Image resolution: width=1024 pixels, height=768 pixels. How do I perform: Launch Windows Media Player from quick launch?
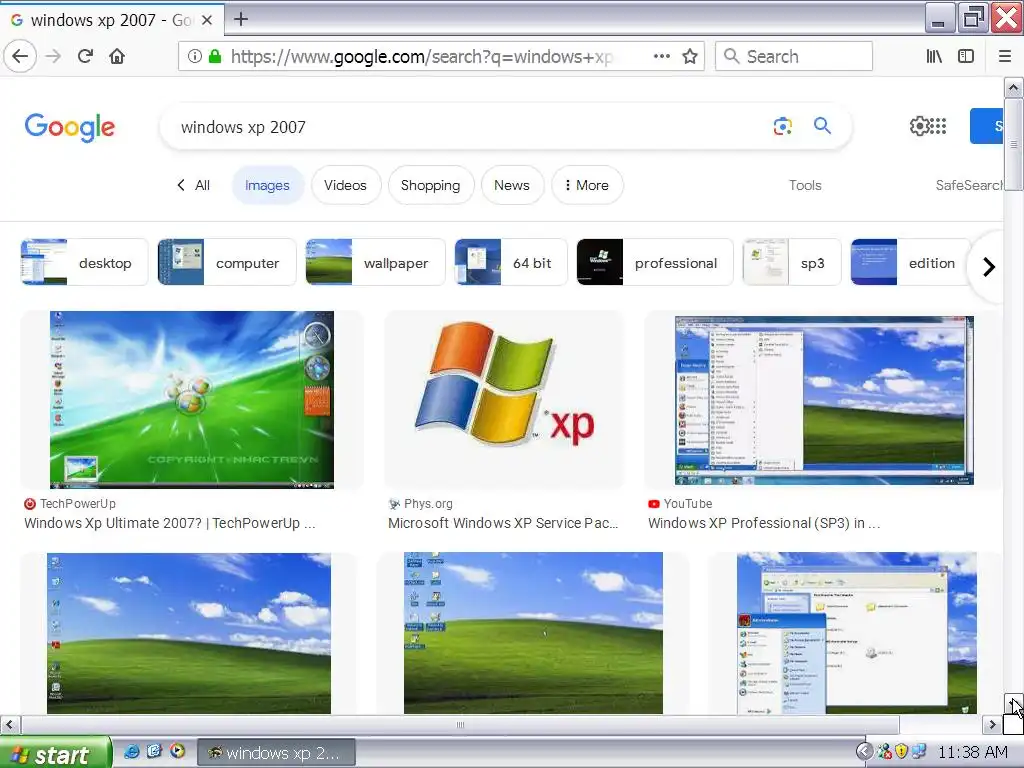click(177, 752)
